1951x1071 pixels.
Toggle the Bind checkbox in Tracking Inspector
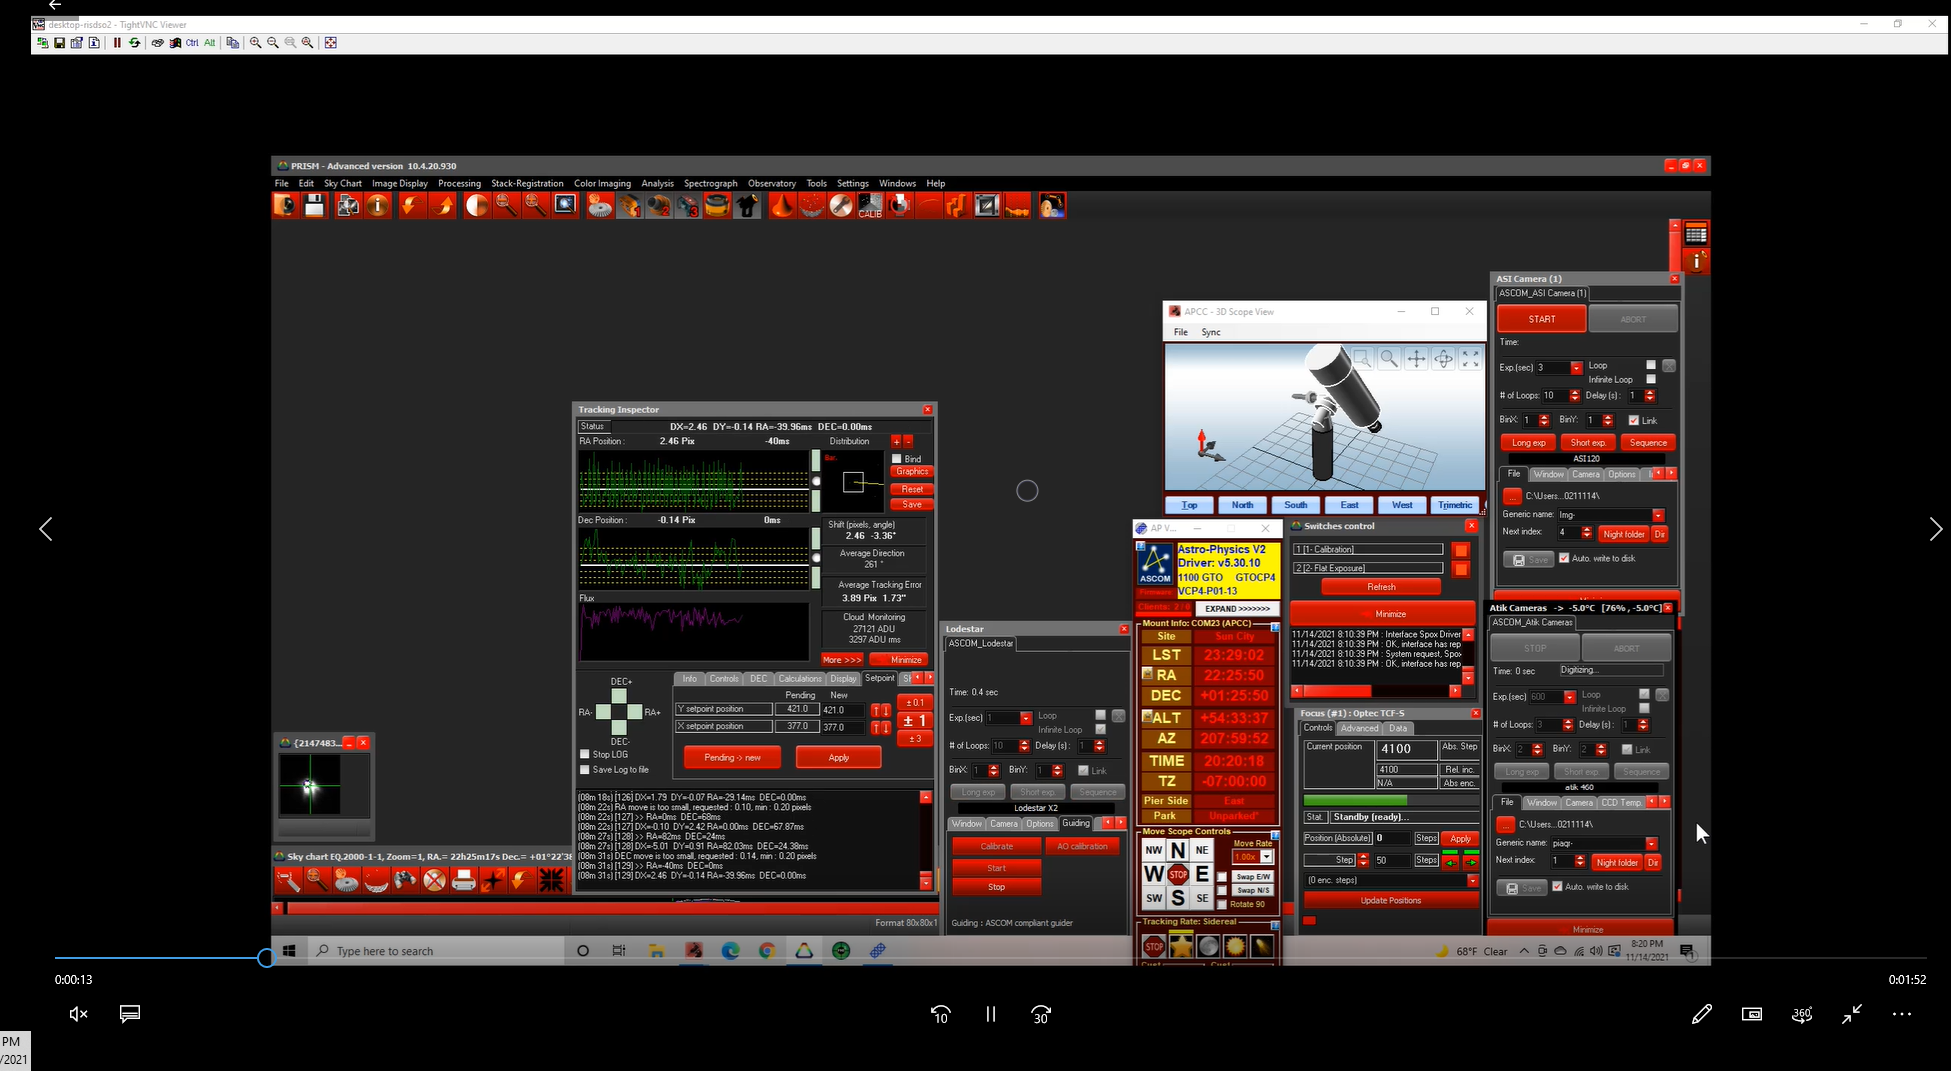point(897,459)
